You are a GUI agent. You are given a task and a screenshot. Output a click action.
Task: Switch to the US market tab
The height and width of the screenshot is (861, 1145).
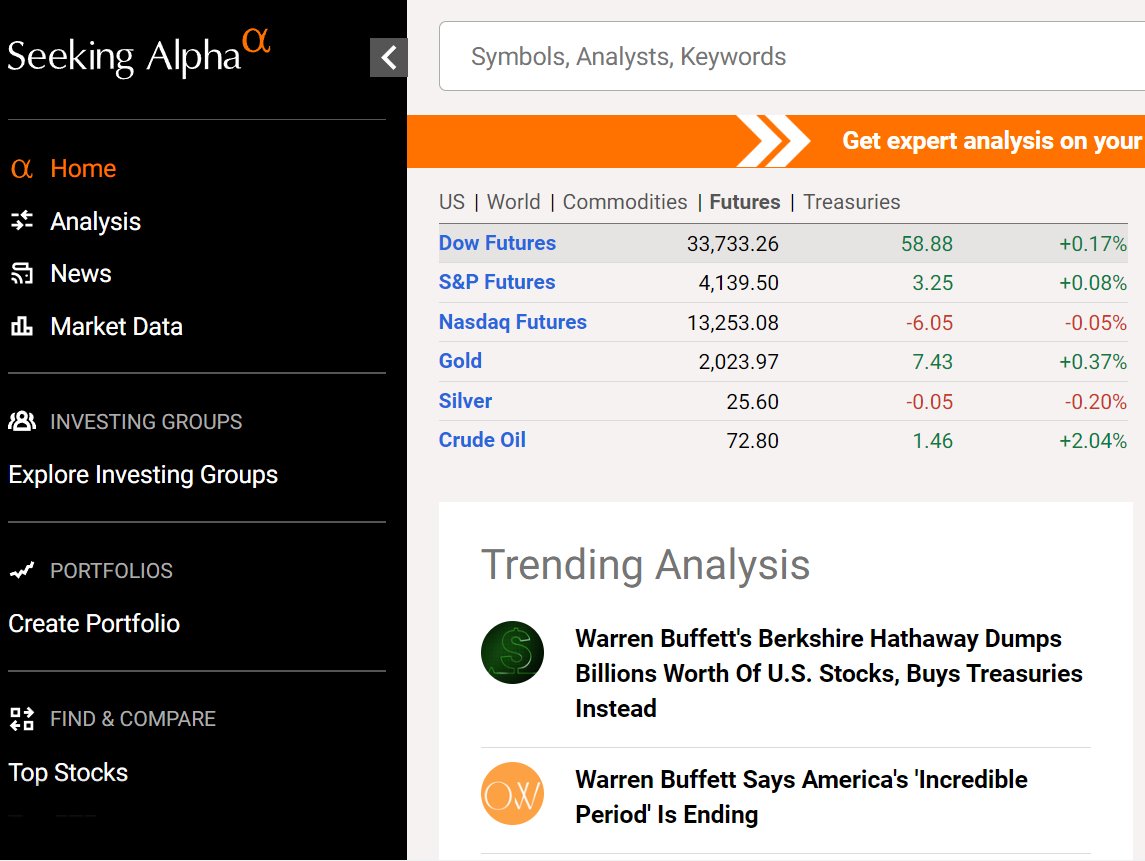click(452, 202)
